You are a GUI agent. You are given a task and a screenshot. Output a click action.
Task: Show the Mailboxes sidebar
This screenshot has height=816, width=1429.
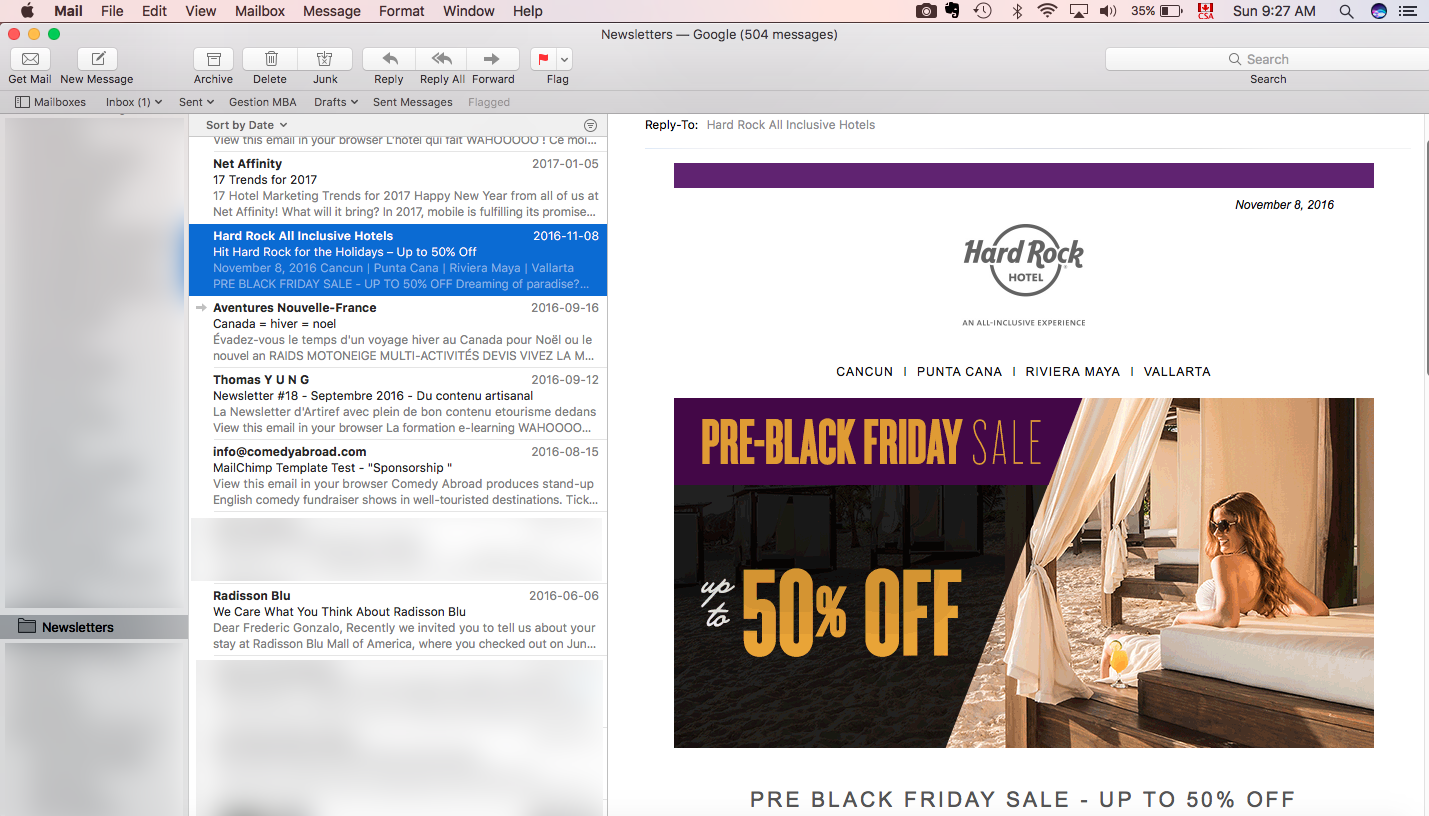tap(51, 102)
